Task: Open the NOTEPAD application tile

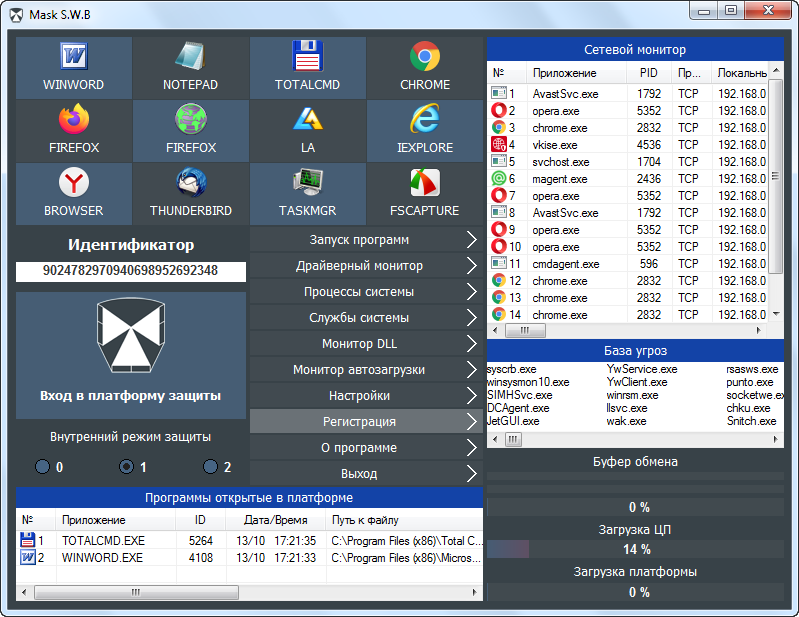Action: (x=190, y=67)
